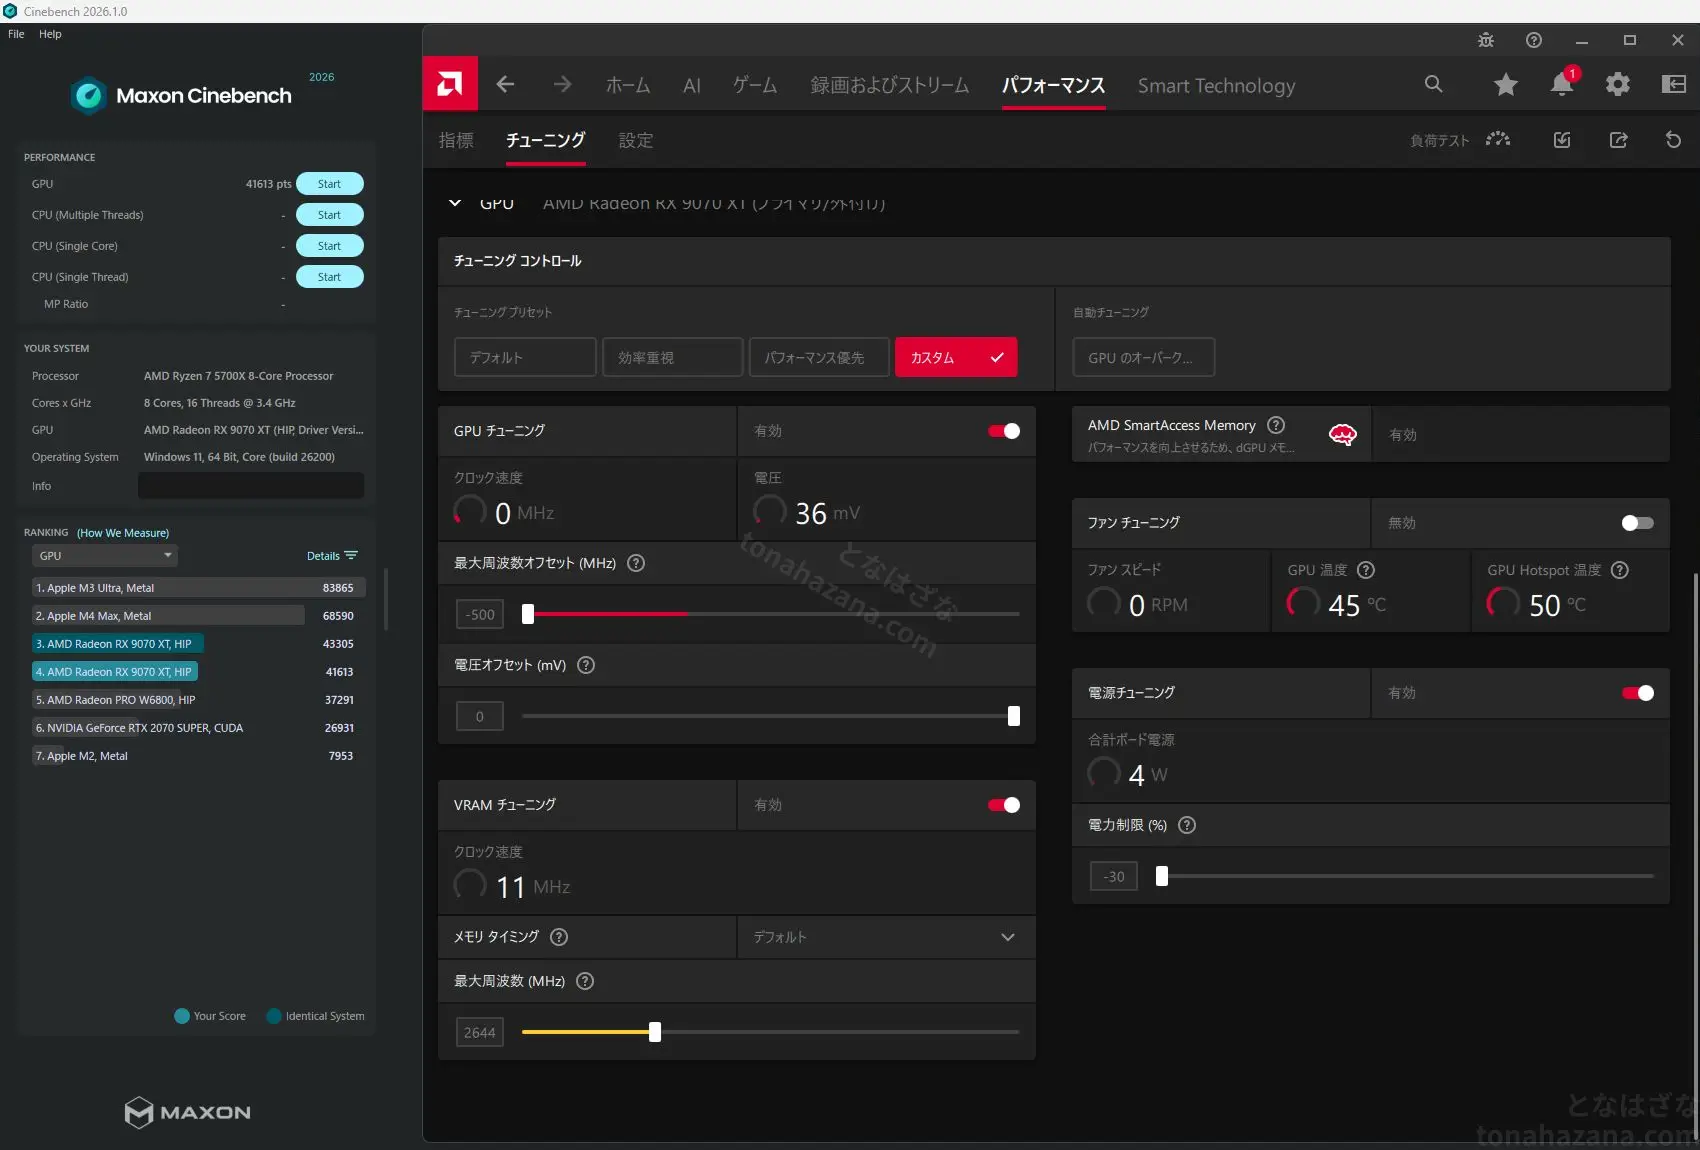Start the CPU (Single Thread) benchmark

tap(329, 277)
